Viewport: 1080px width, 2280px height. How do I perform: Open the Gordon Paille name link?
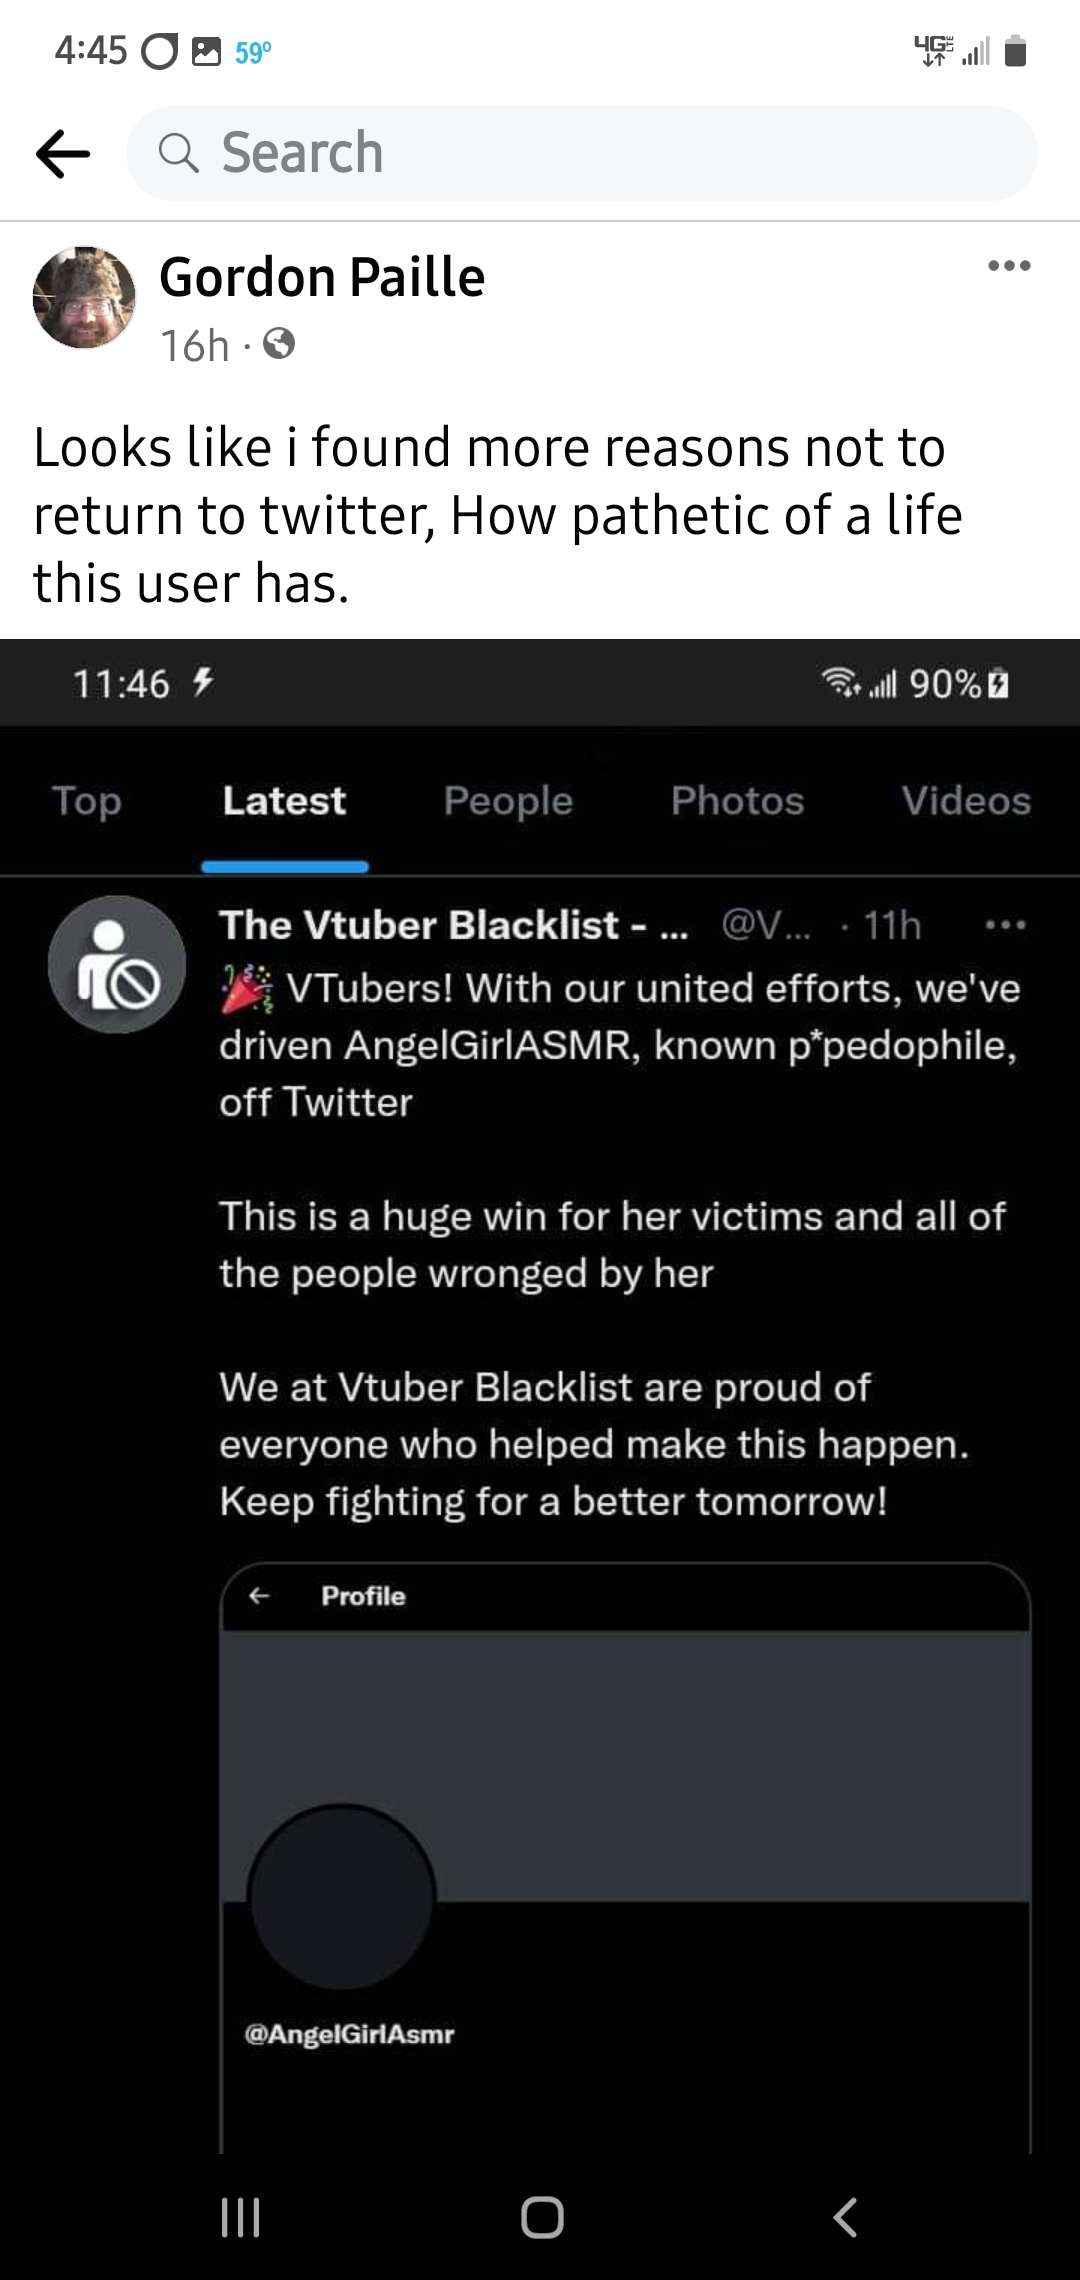click(x=322, y=277)
